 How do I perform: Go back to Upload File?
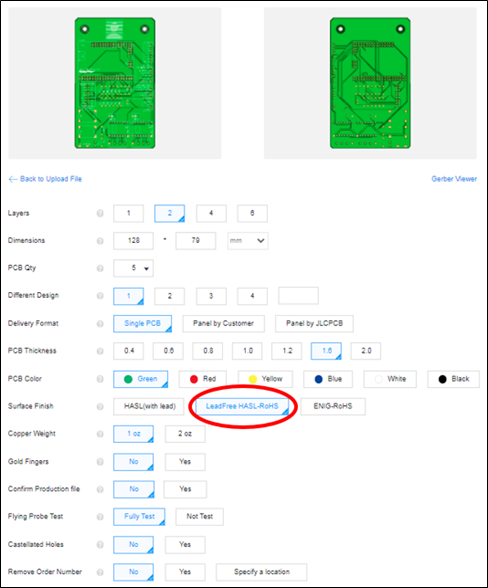click(45, 179)
